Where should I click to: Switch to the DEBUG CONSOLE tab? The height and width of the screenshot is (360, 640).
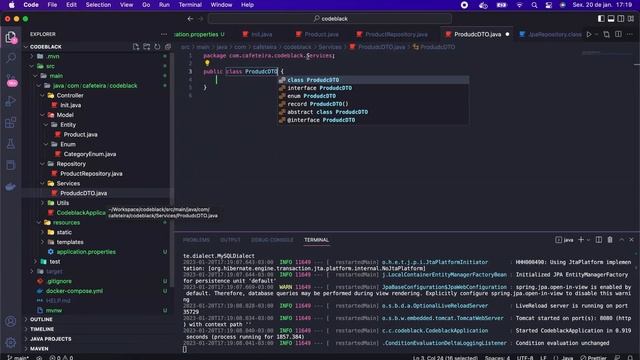click(x=272, y=240)
